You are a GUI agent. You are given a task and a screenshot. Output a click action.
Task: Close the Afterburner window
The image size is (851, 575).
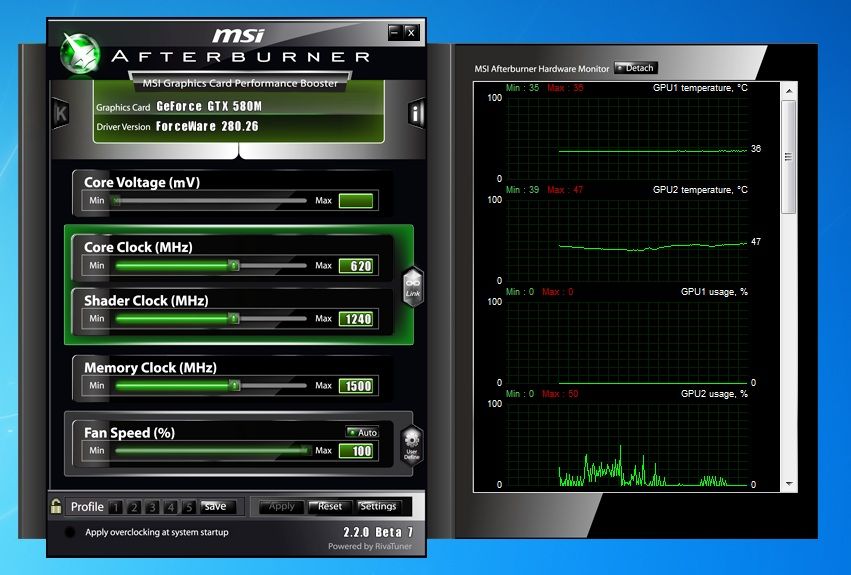[411, 33]
